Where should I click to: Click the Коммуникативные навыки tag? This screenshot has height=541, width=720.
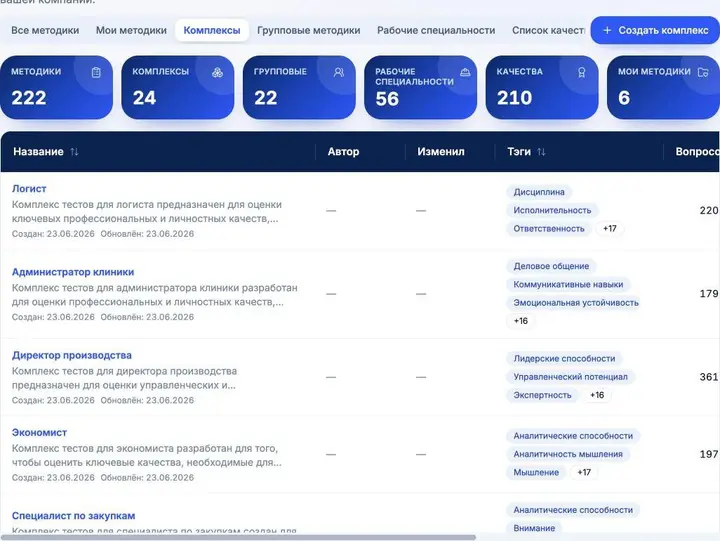[568, 284]
